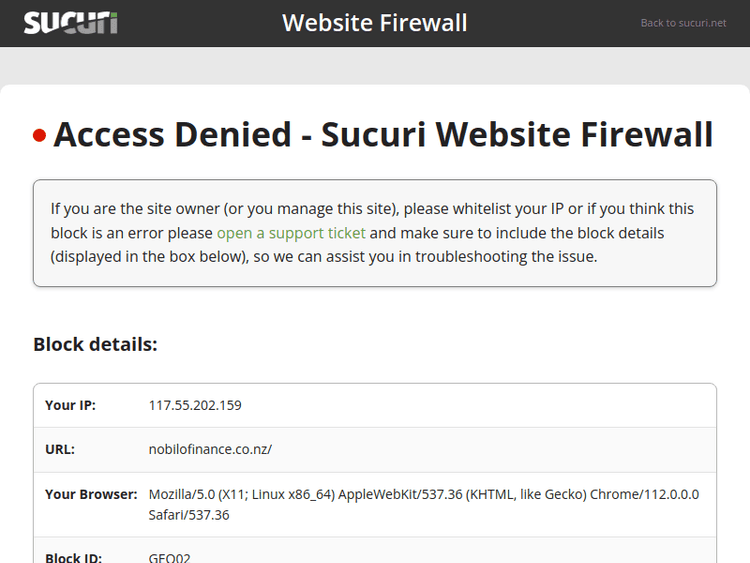The height and width of the screenshot is (563, 750).
Task: Click the Access Denied main heading
Action: pyautogui.click(x=383, y=134)
